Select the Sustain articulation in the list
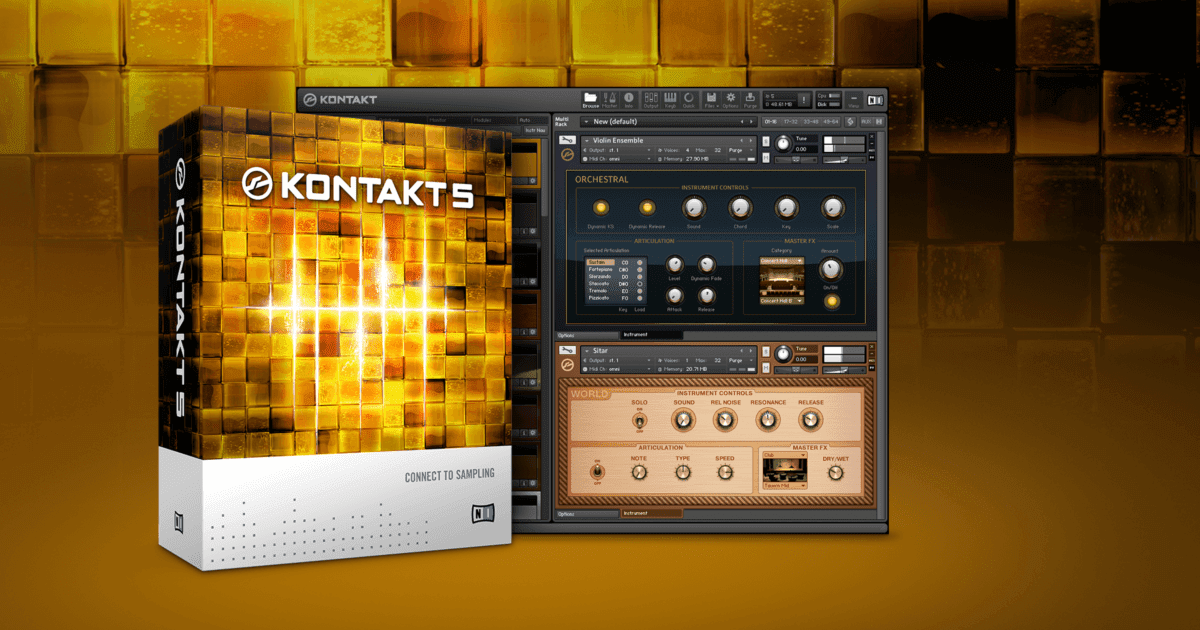 [x=600, y=262]
